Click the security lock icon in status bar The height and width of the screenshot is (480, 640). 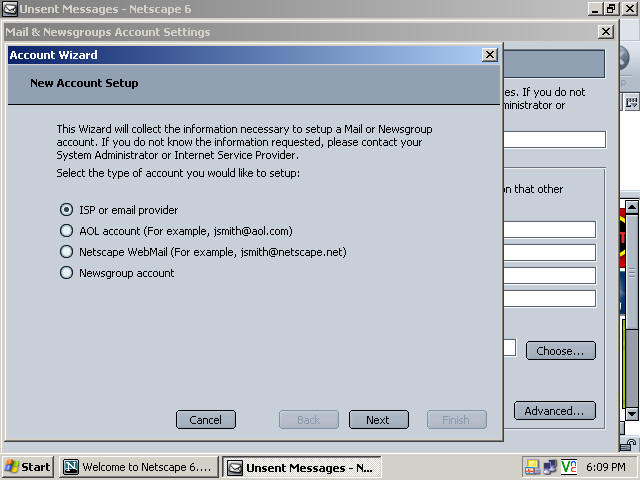(629, 445)
